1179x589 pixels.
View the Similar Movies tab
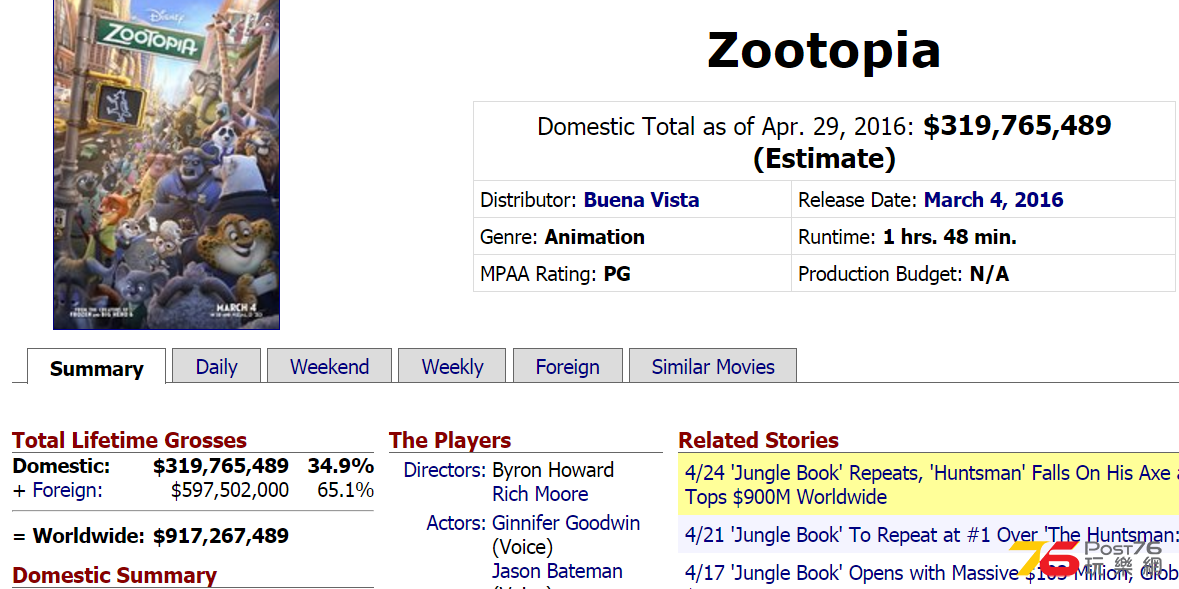coord(713,366)
